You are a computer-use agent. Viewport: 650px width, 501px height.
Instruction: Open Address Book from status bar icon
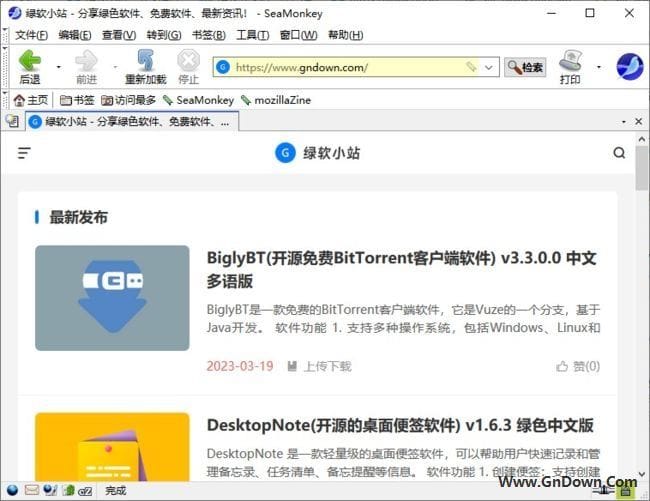[x=68, y=491]
